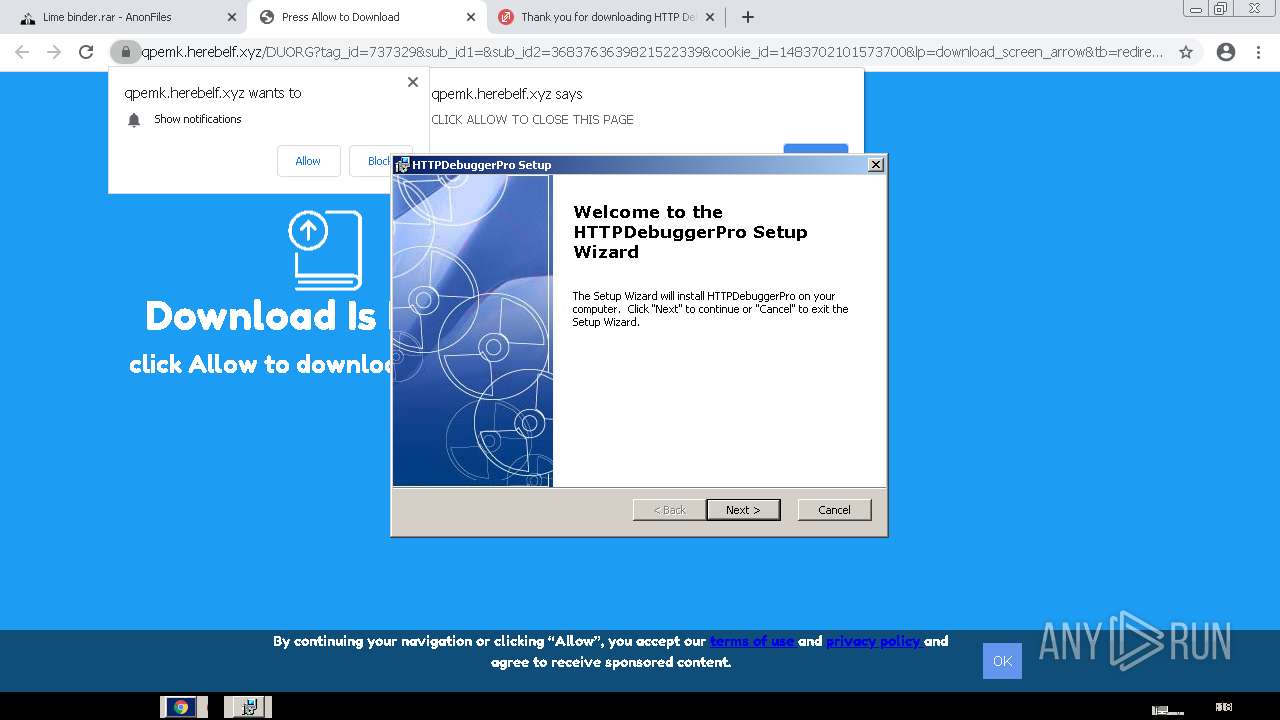This screenshot has width=1280, height=720.
Task: Close the HTTPDebuggerPro Setup window
Action: [876, 165]
